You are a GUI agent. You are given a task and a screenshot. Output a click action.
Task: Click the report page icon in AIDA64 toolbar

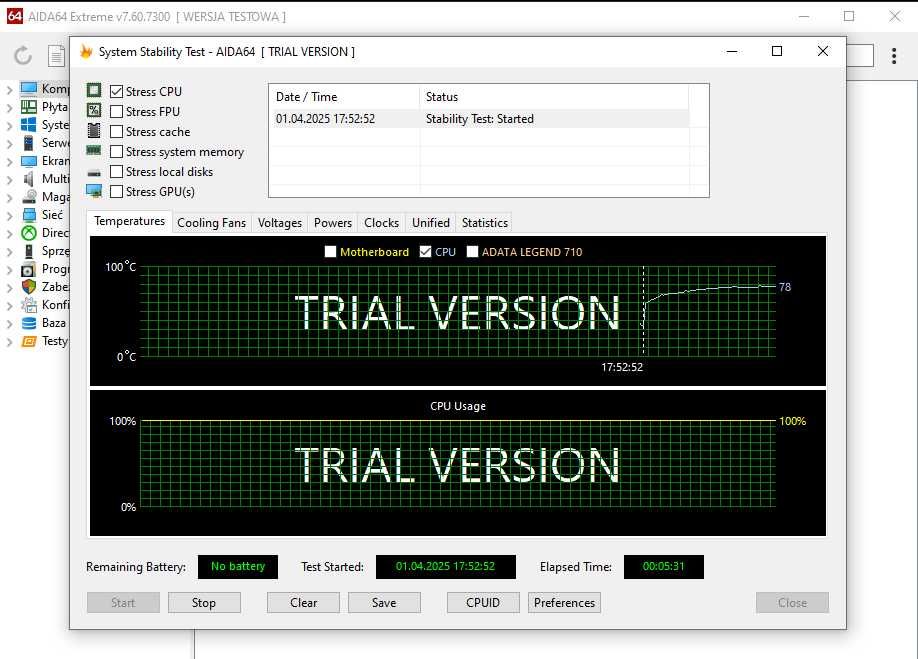point(56,56)
